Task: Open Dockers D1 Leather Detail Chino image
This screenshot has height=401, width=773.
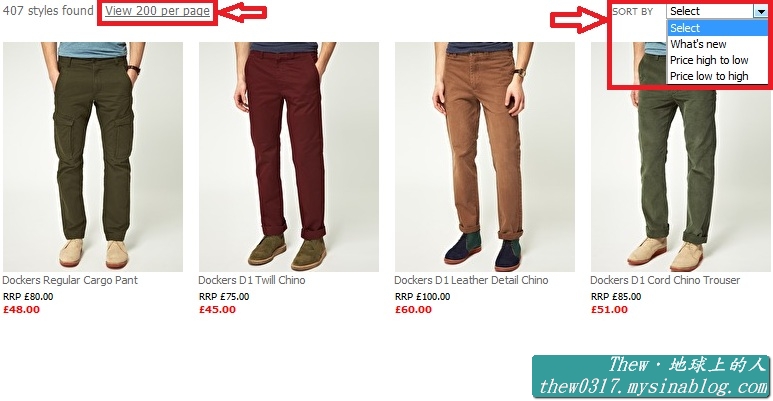Action: click(x=485, y=157)
